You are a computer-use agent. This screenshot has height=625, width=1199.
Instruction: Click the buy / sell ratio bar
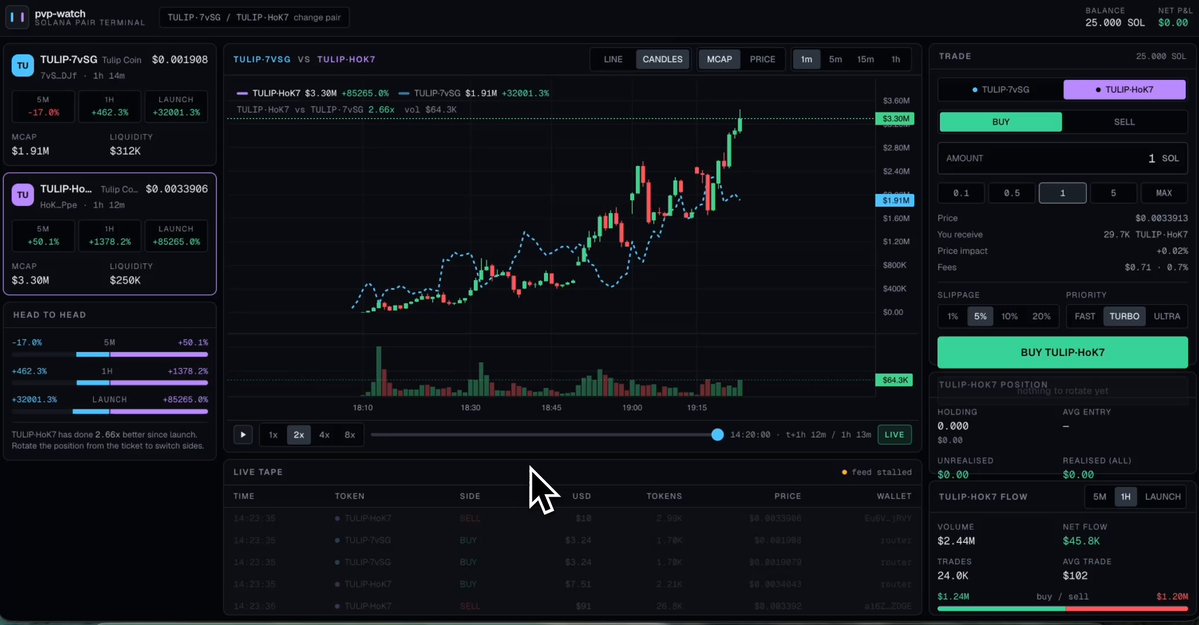point(1062,609)
